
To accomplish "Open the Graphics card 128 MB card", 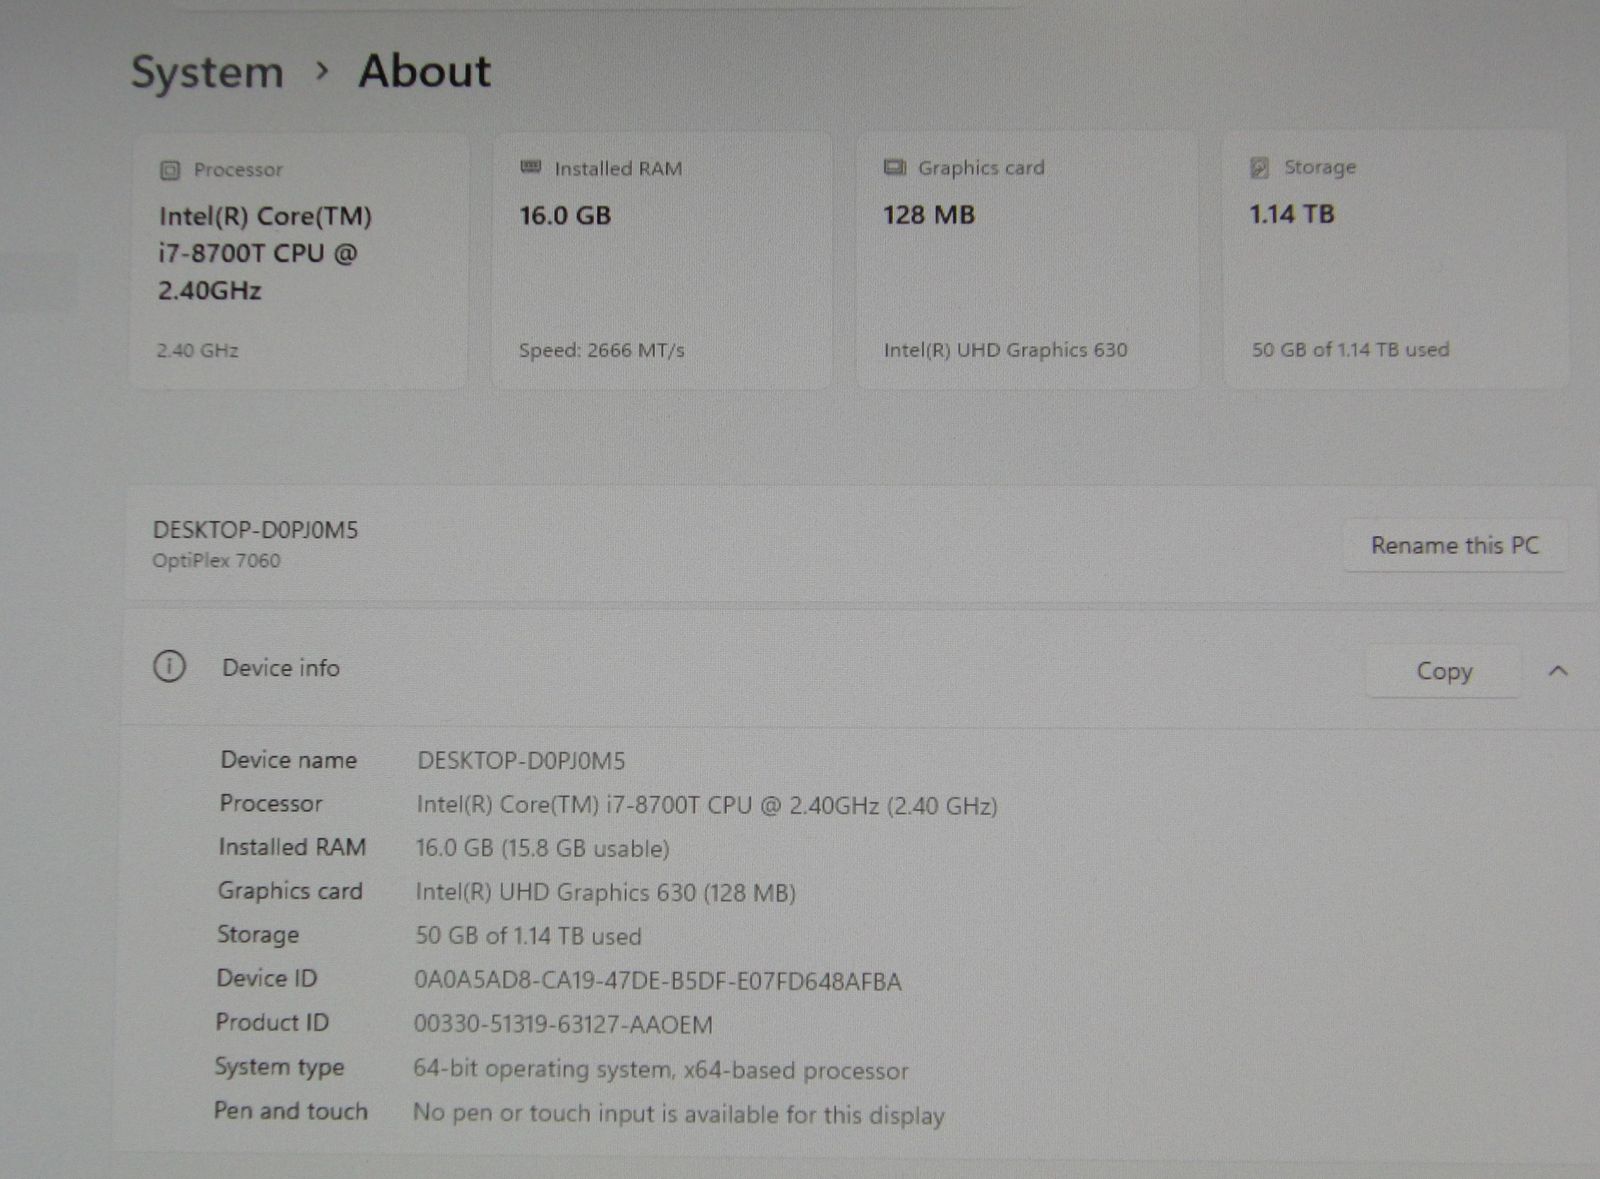I will [1027, 260].
